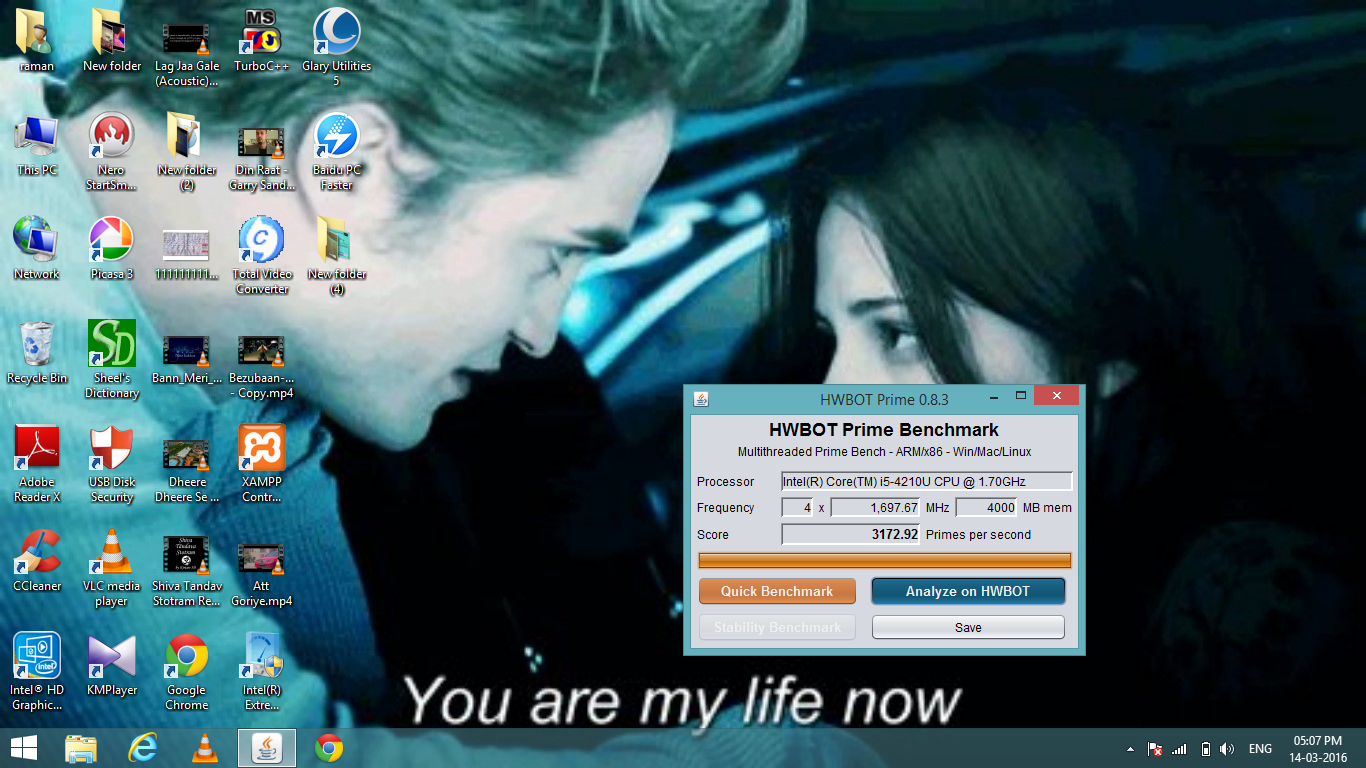Launch Baidu PC Faster shortcut
Image resolution: width=1366 pixels, height=768 pixels.
click(x=336, y=135)
